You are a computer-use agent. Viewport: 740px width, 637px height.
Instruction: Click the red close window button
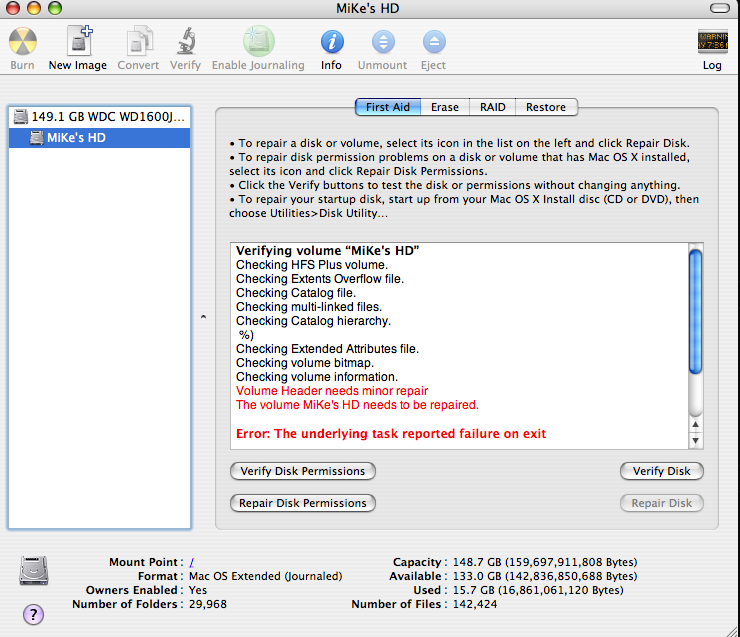[x=13, y=8]
